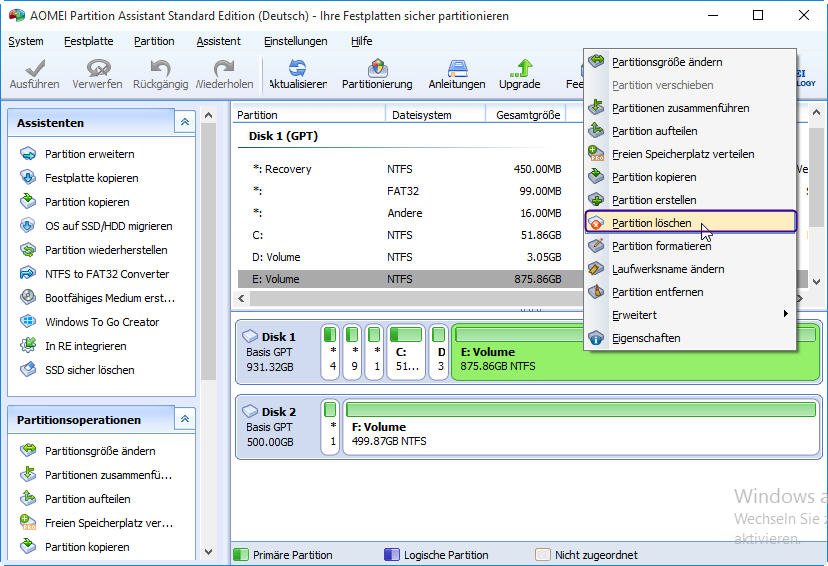828x566 pixels.
Task: Choose Partition kopieren in context menu
Action: point(691,177)
